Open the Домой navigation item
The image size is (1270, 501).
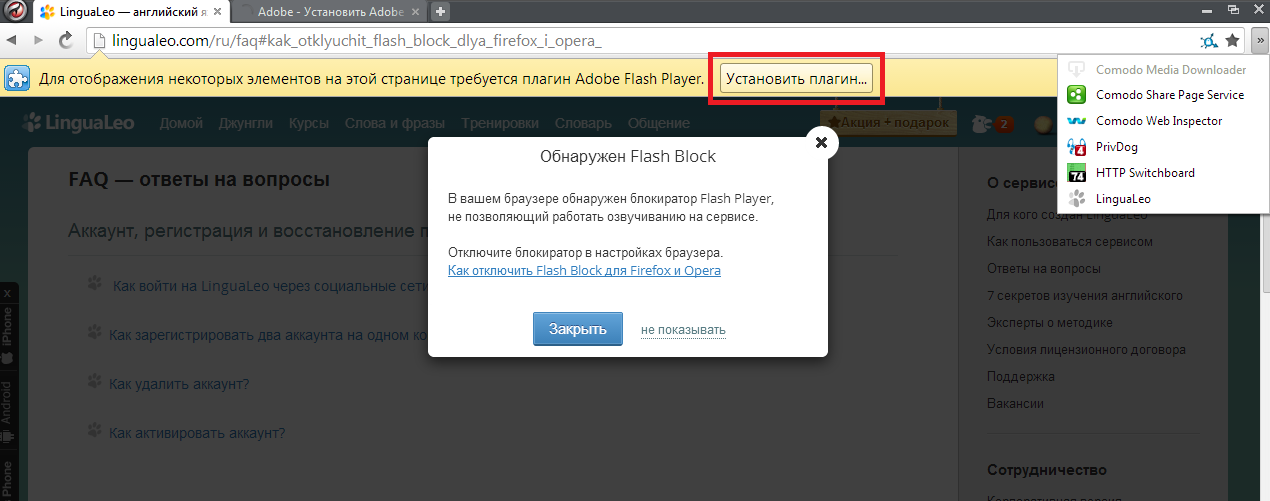[x=182, y=123]
